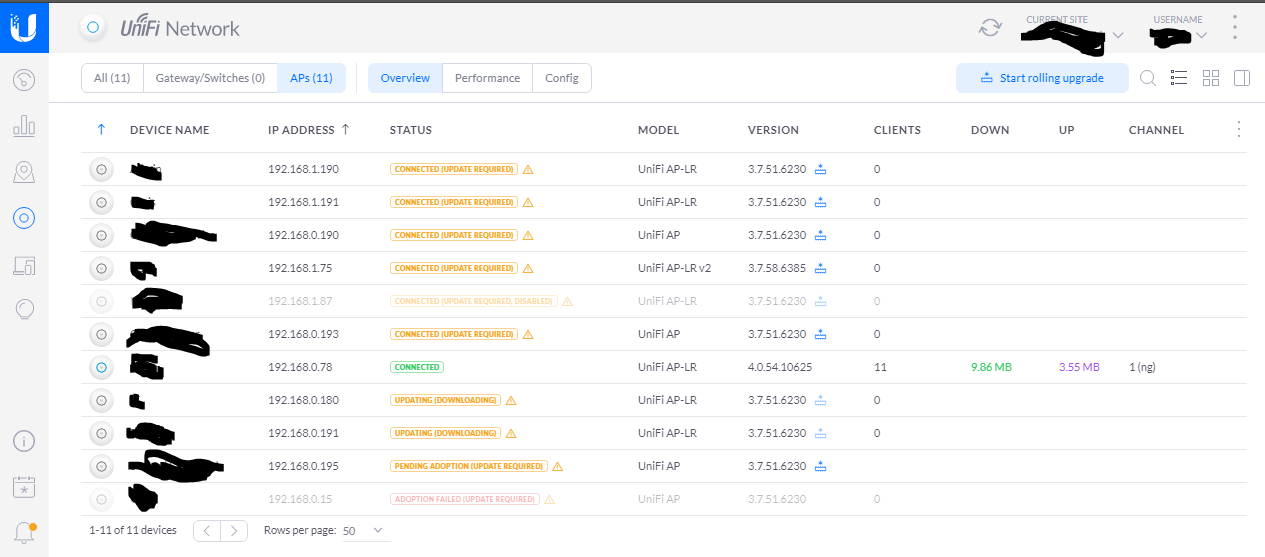This screenshot has height=557, width=1265.
Task: Click IP address 192.168.0.78
Action: coord(299,367)
